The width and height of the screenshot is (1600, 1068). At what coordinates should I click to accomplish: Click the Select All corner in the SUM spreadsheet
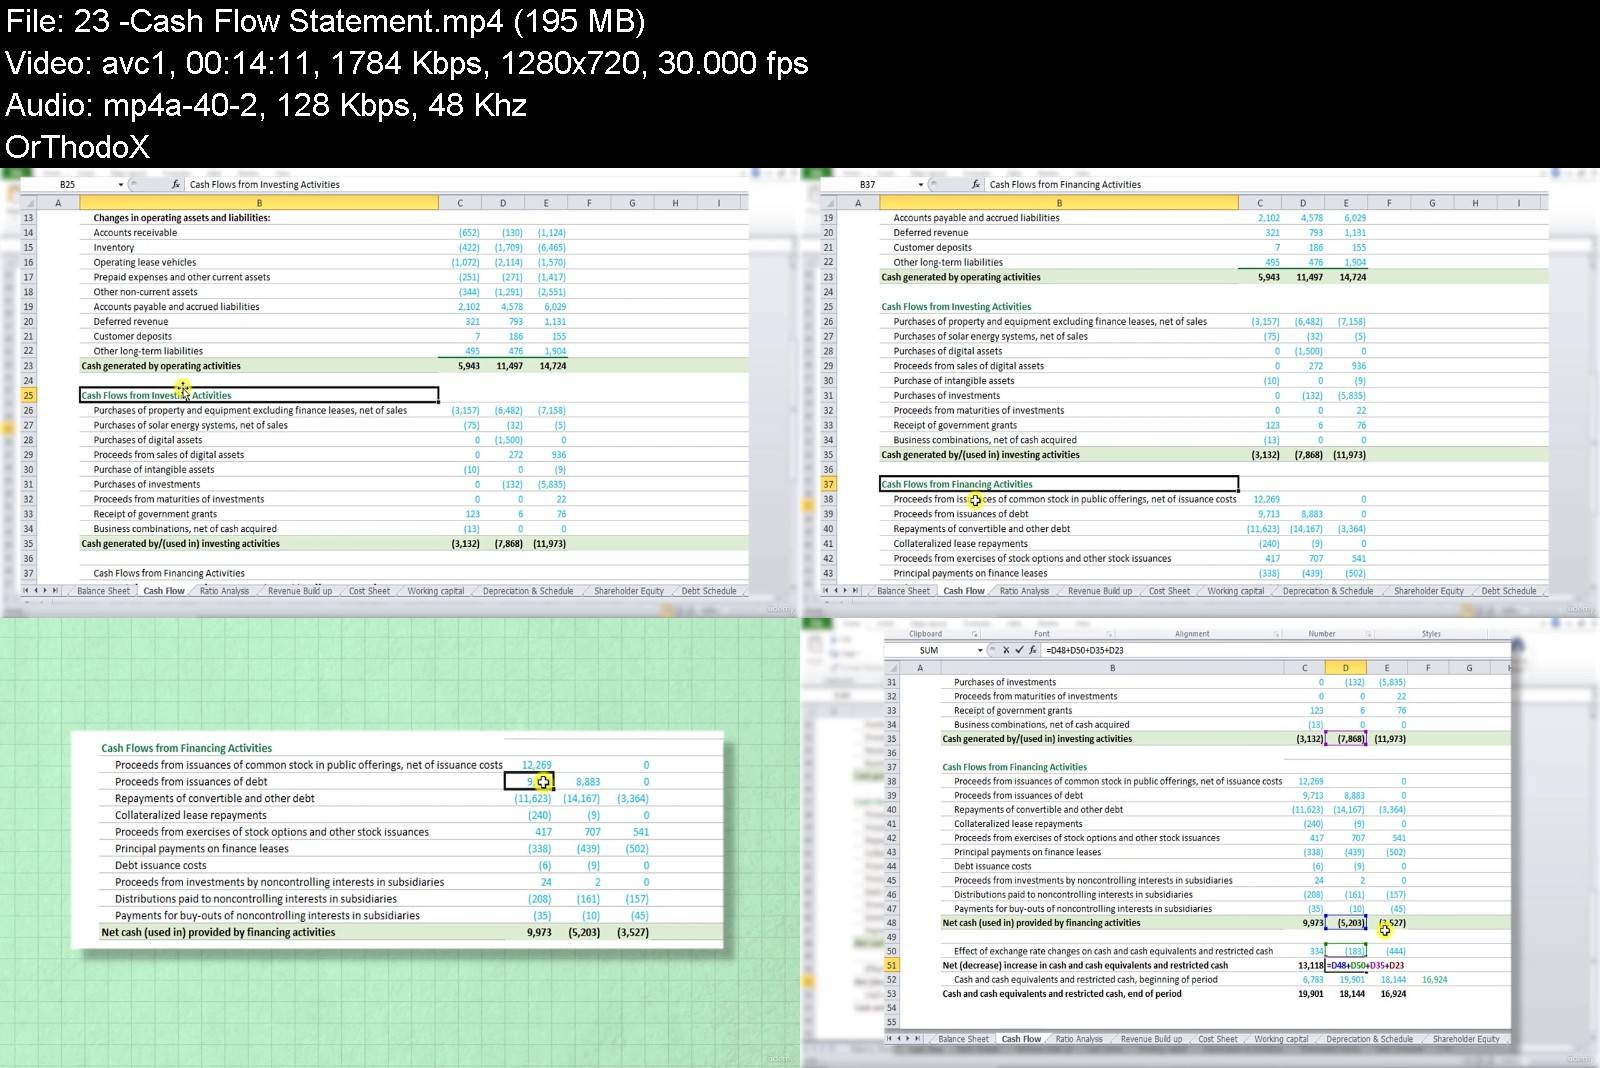(x=892, y=667)
